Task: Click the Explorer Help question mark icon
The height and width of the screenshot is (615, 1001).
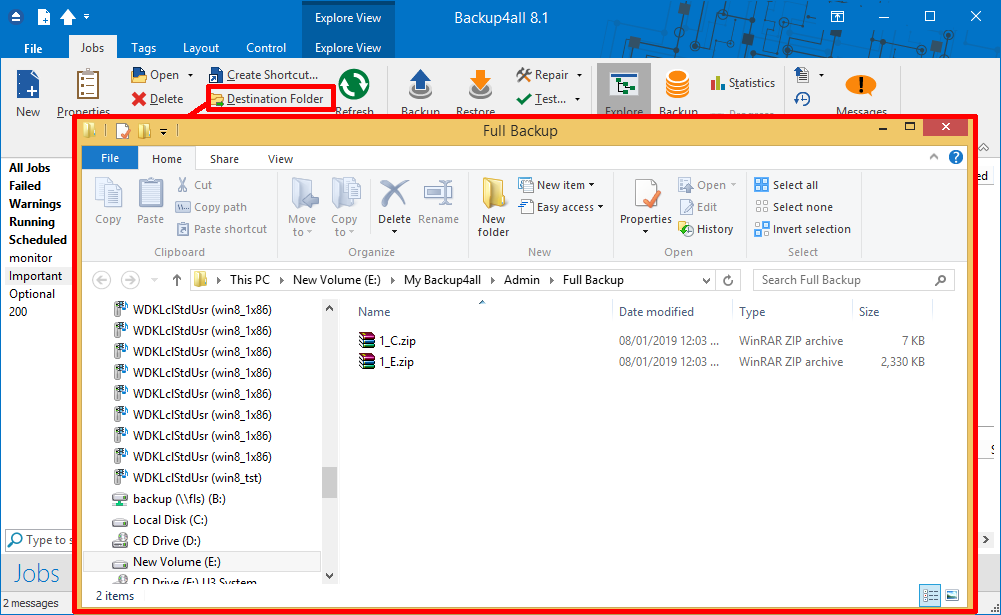Action: click(956, 158)
